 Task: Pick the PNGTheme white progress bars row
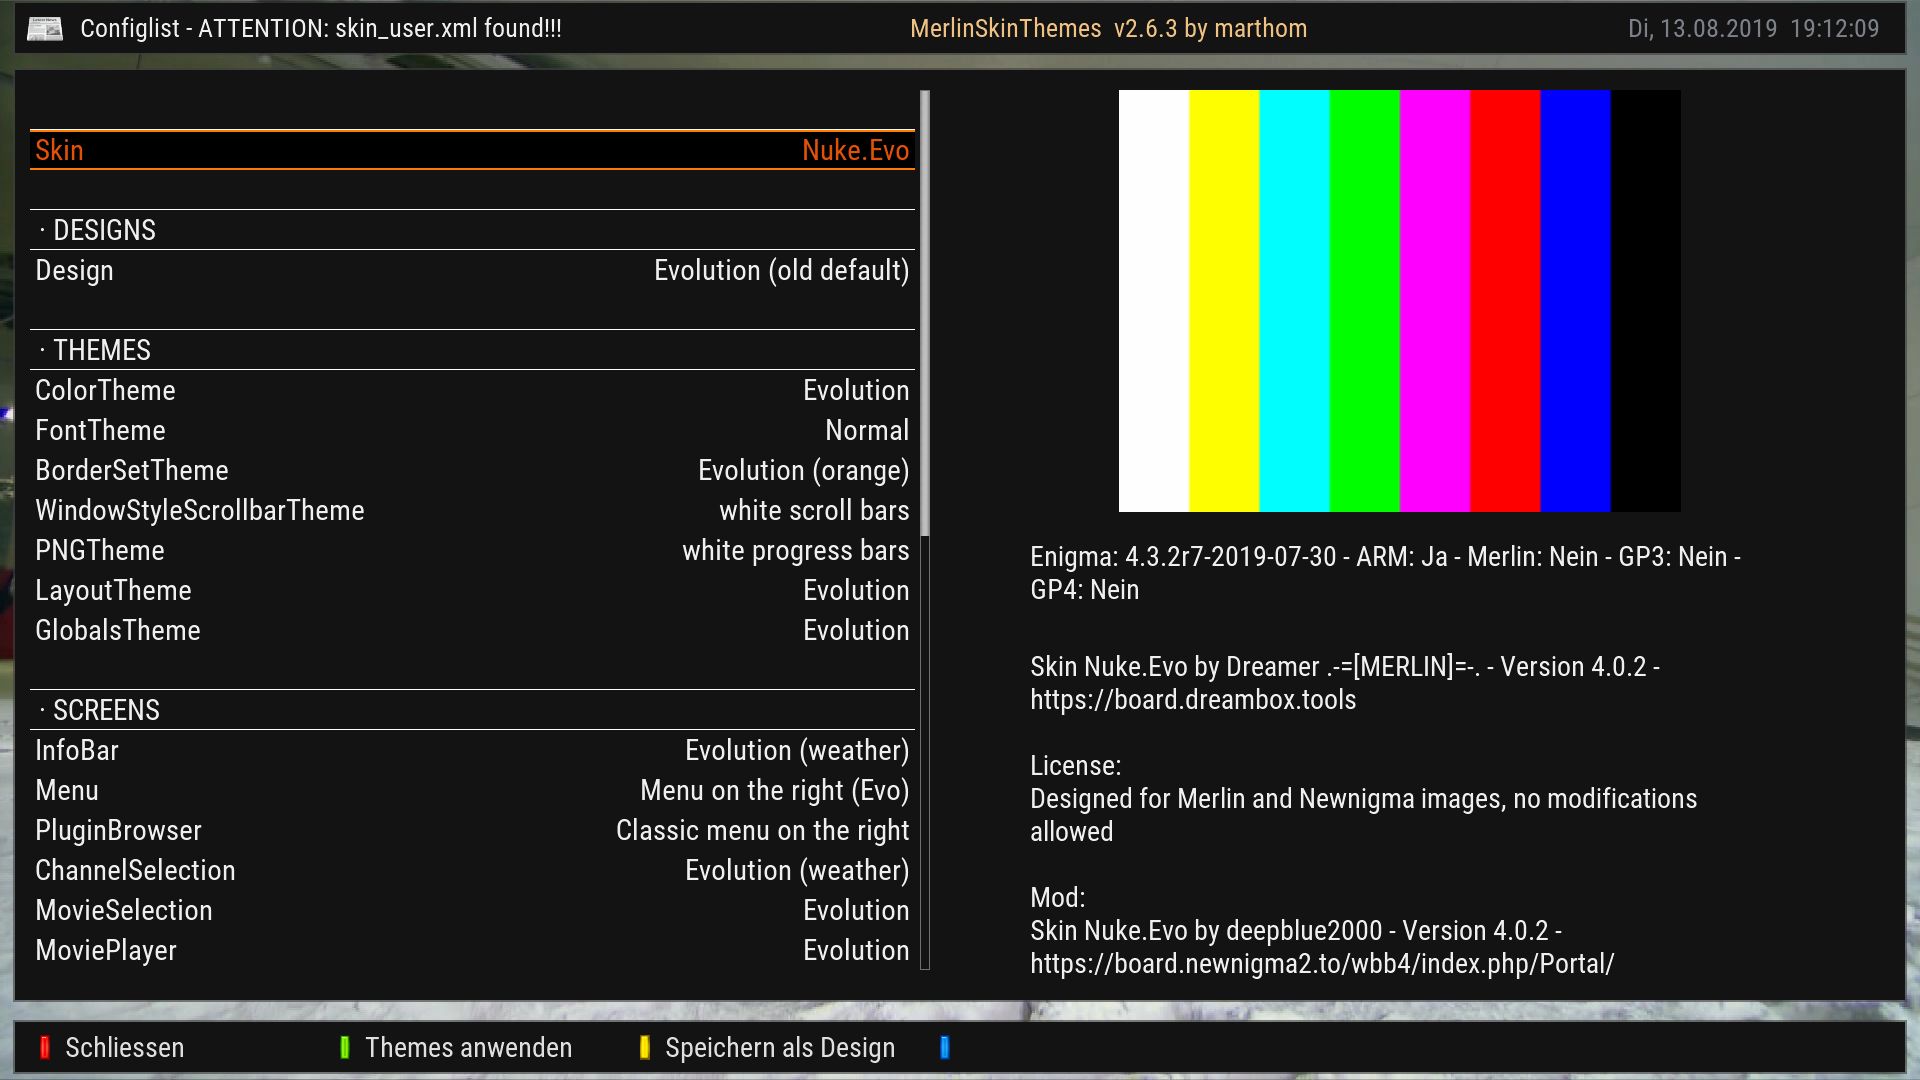coord(472,550)
